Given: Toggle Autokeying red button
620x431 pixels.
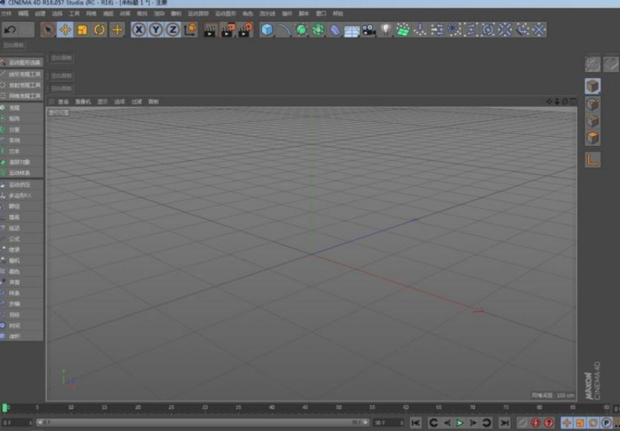Looking at the screenshot, I should point(548,423).
